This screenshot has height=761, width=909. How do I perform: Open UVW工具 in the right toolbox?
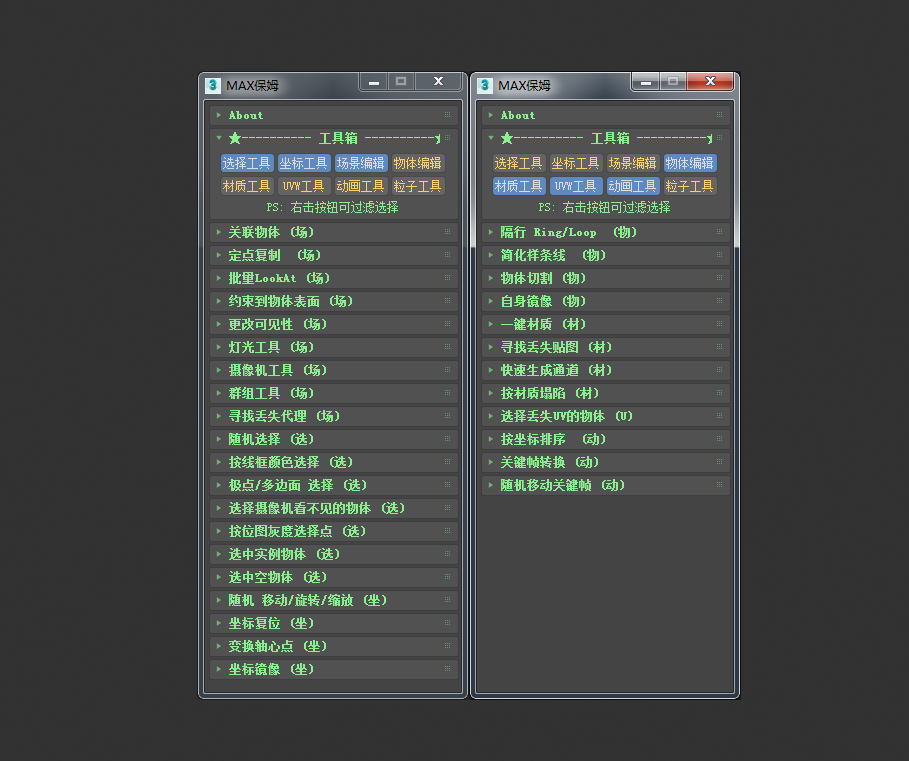pyautogui.click(x=576, y=185)
